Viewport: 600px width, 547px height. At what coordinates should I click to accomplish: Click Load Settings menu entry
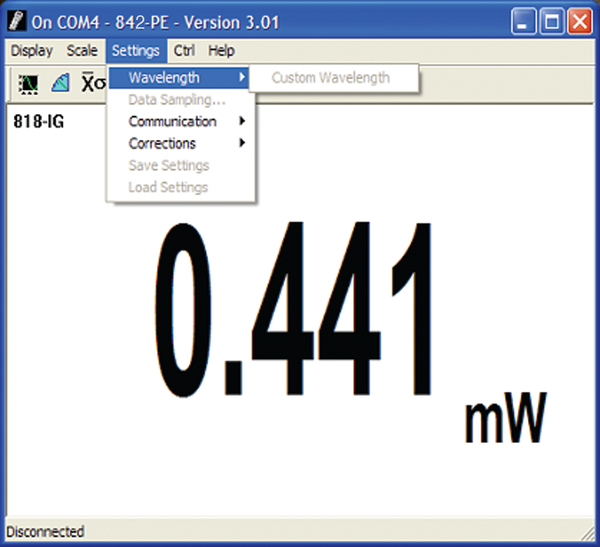pyautogui.click(x=168, y=187)
